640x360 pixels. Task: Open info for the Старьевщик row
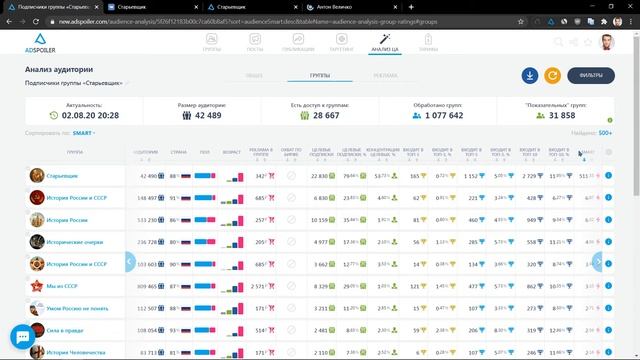608,176
